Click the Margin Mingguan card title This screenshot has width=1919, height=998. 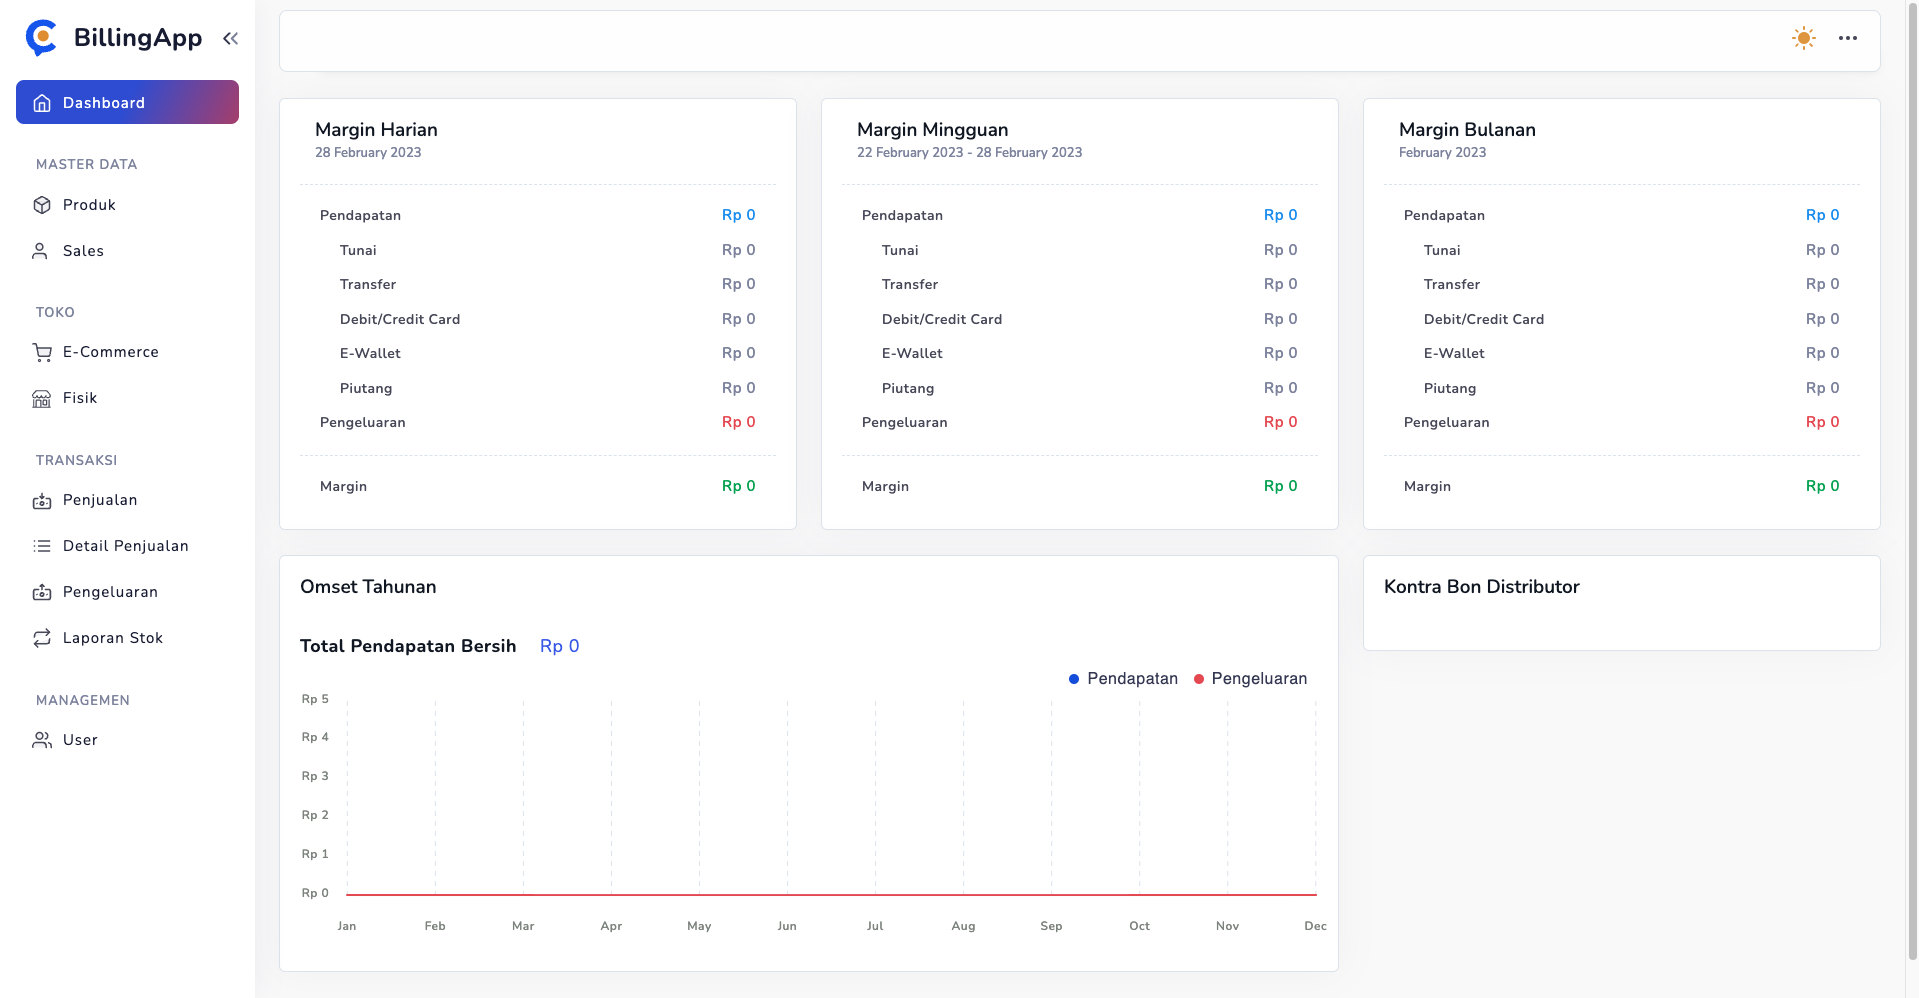point(932,130)
